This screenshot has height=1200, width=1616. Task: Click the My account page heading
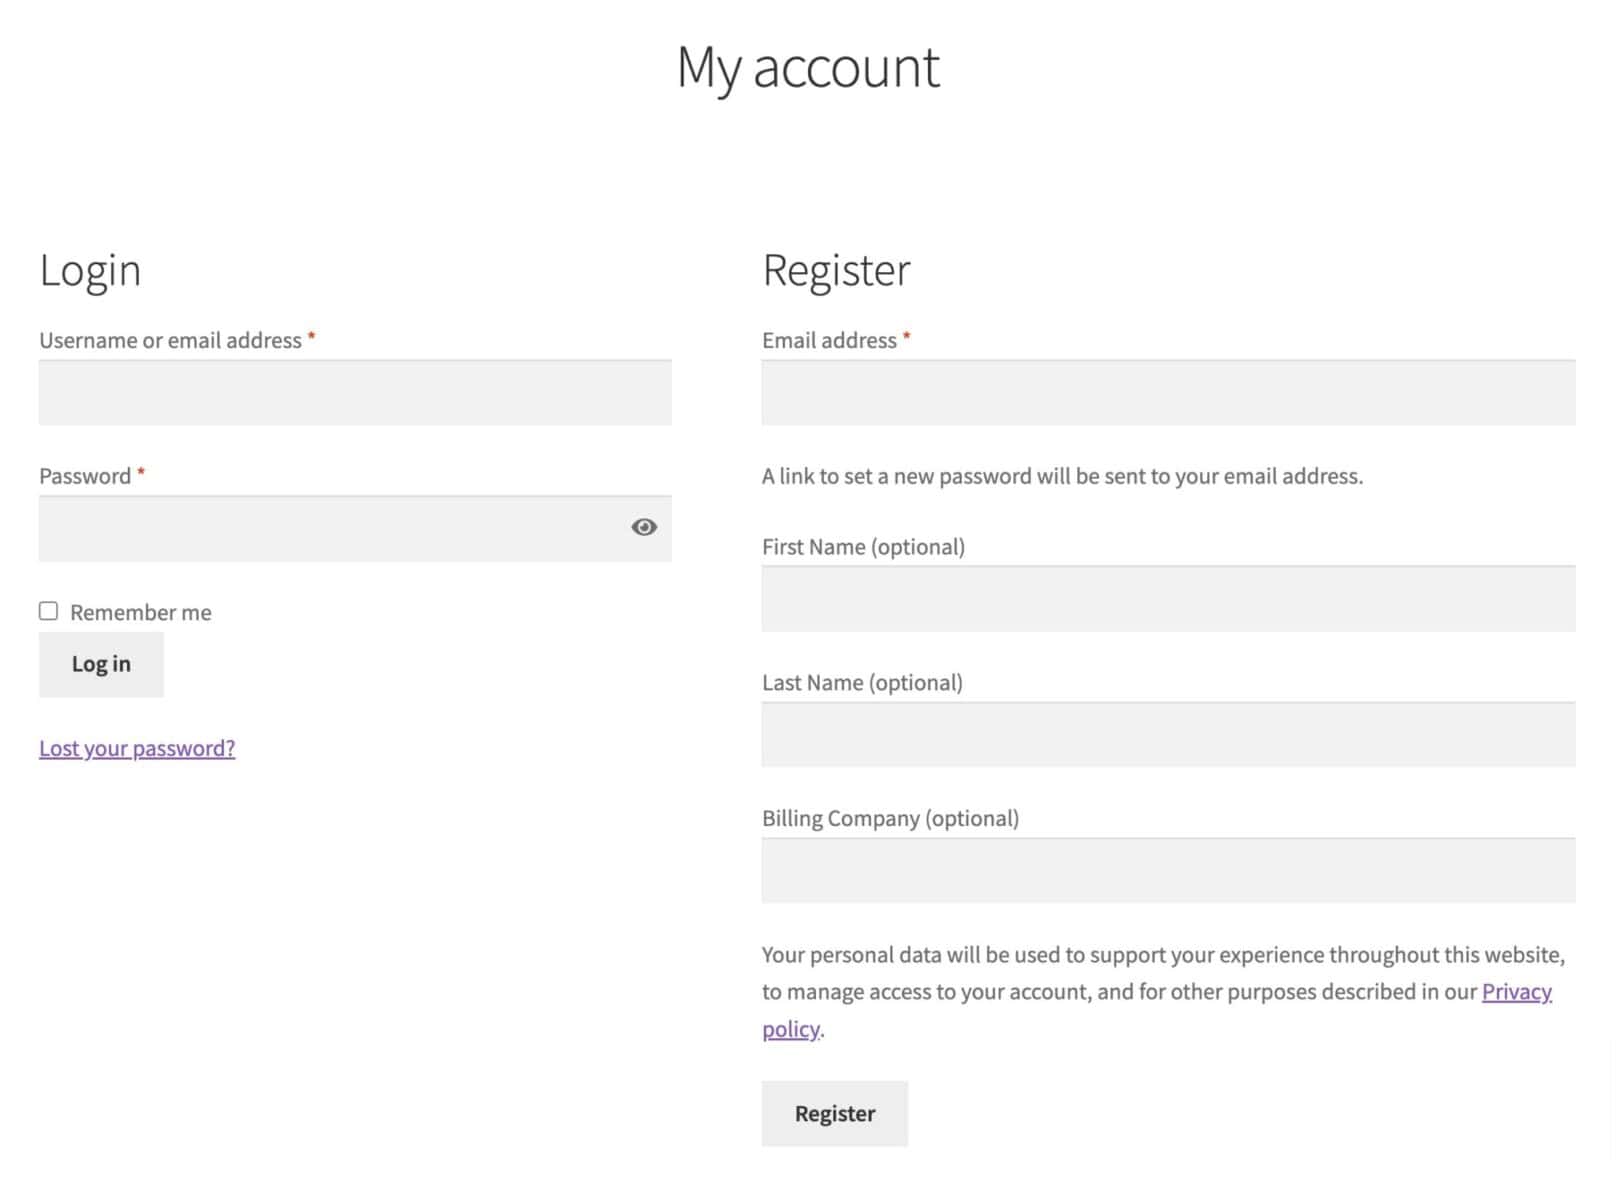coord(808,68)
